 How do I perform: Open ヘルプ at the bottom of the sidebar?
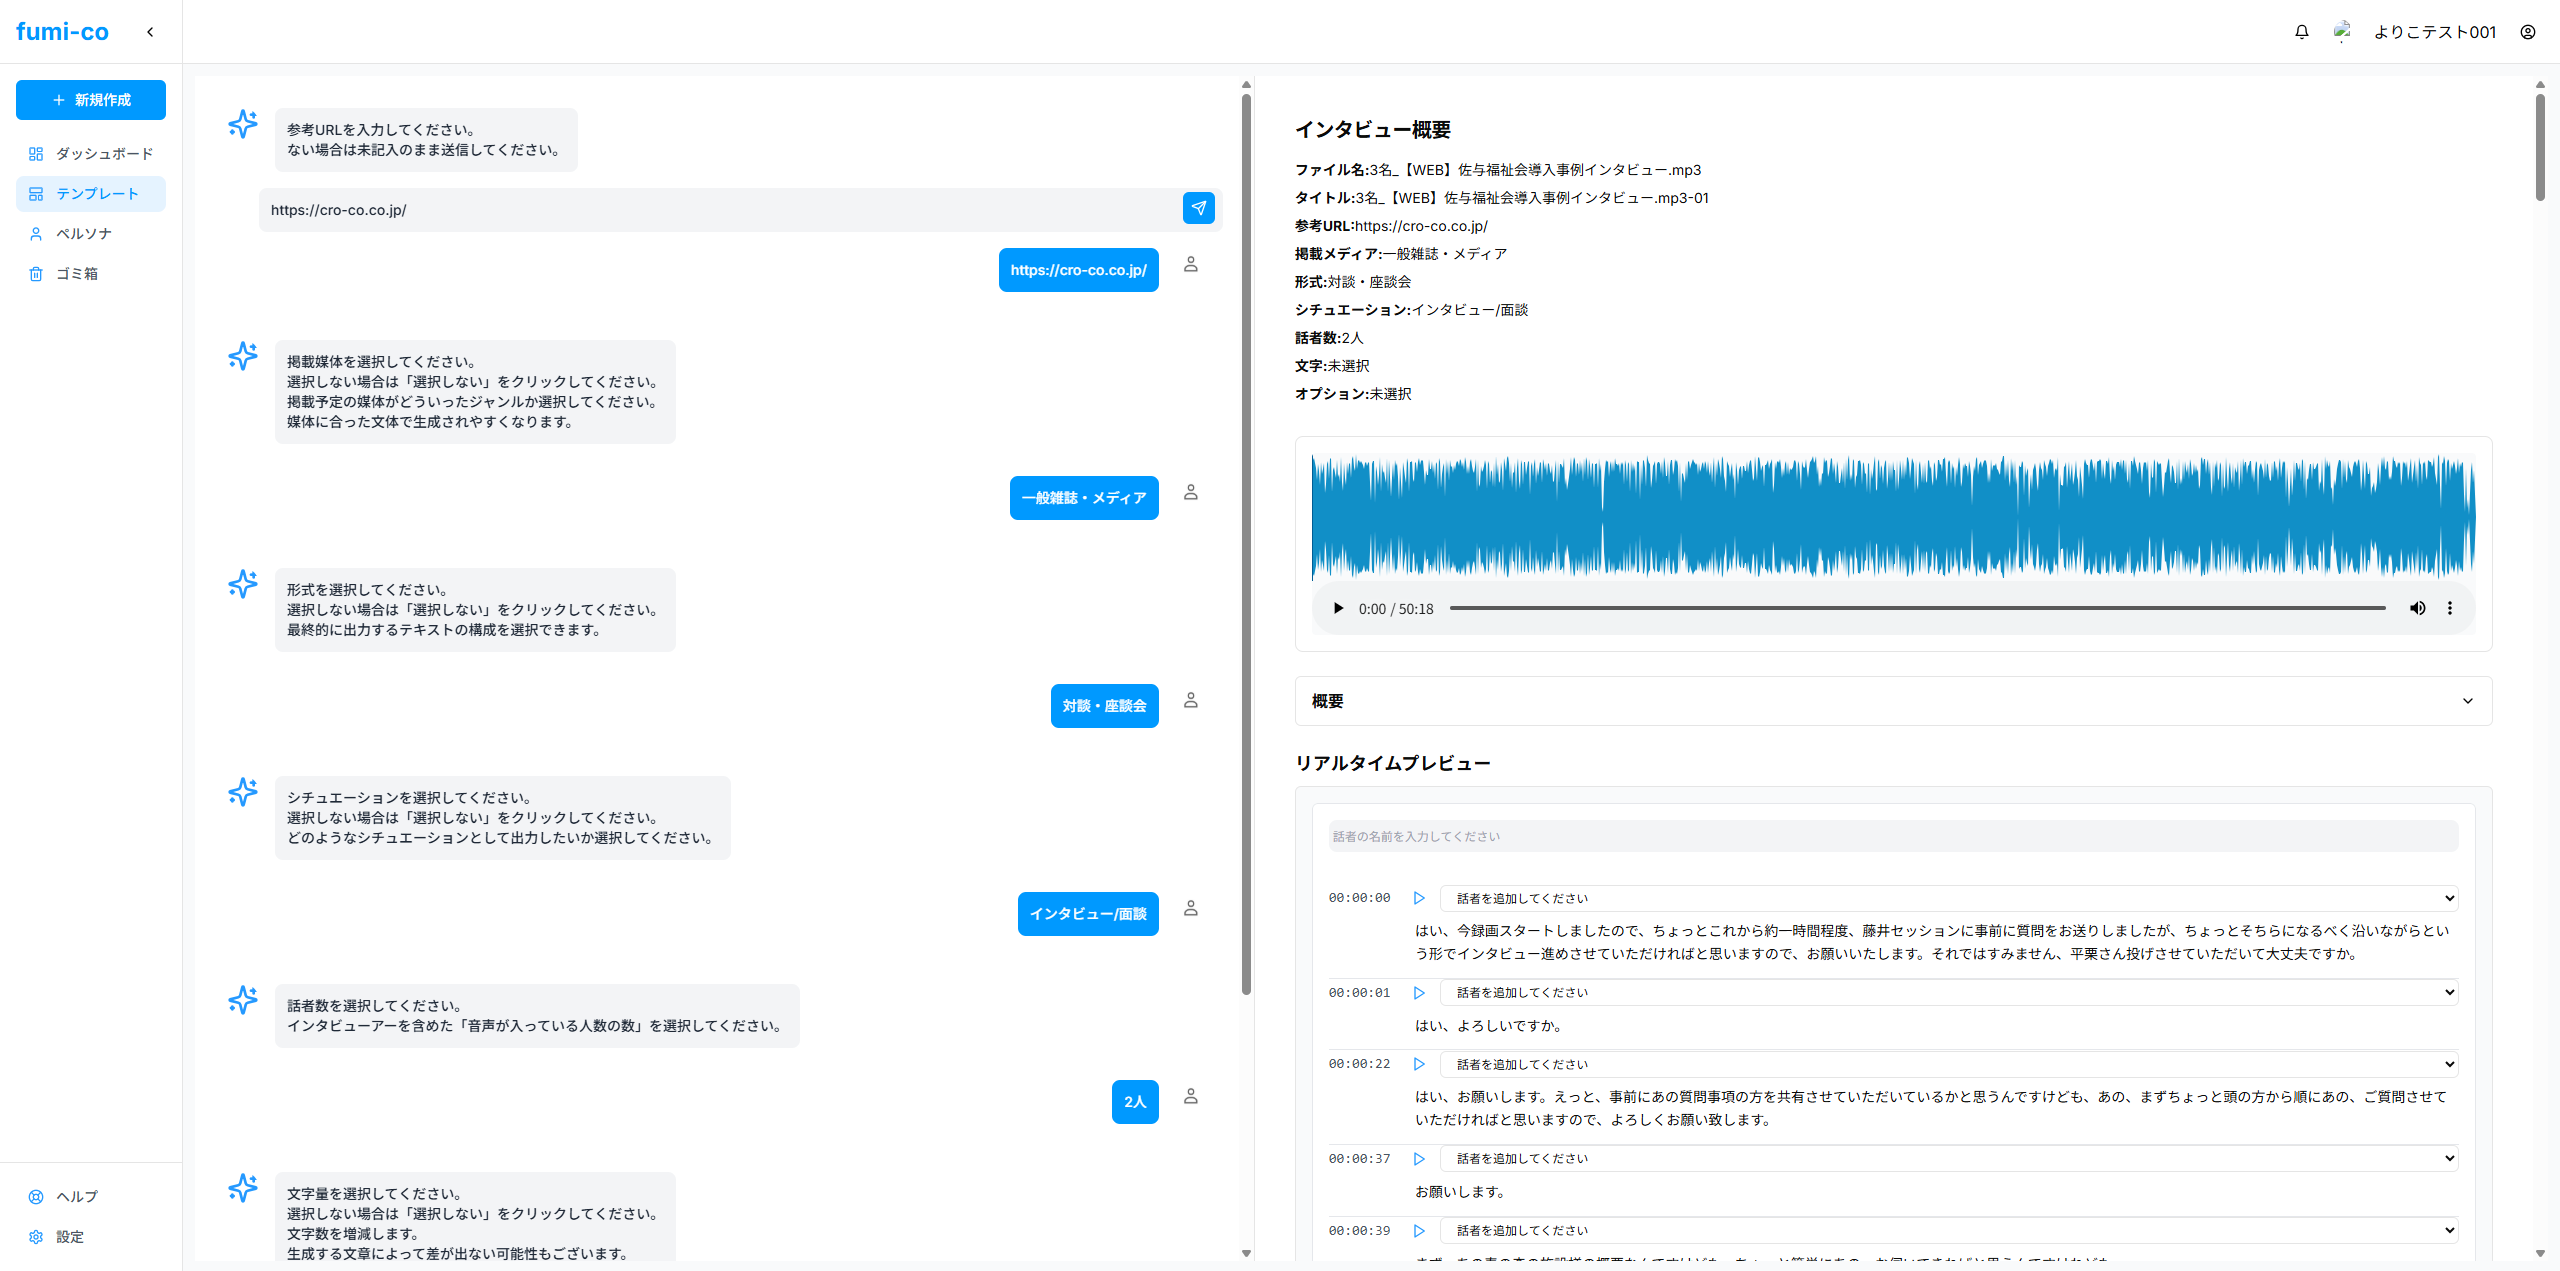[x=75, y=1197]
